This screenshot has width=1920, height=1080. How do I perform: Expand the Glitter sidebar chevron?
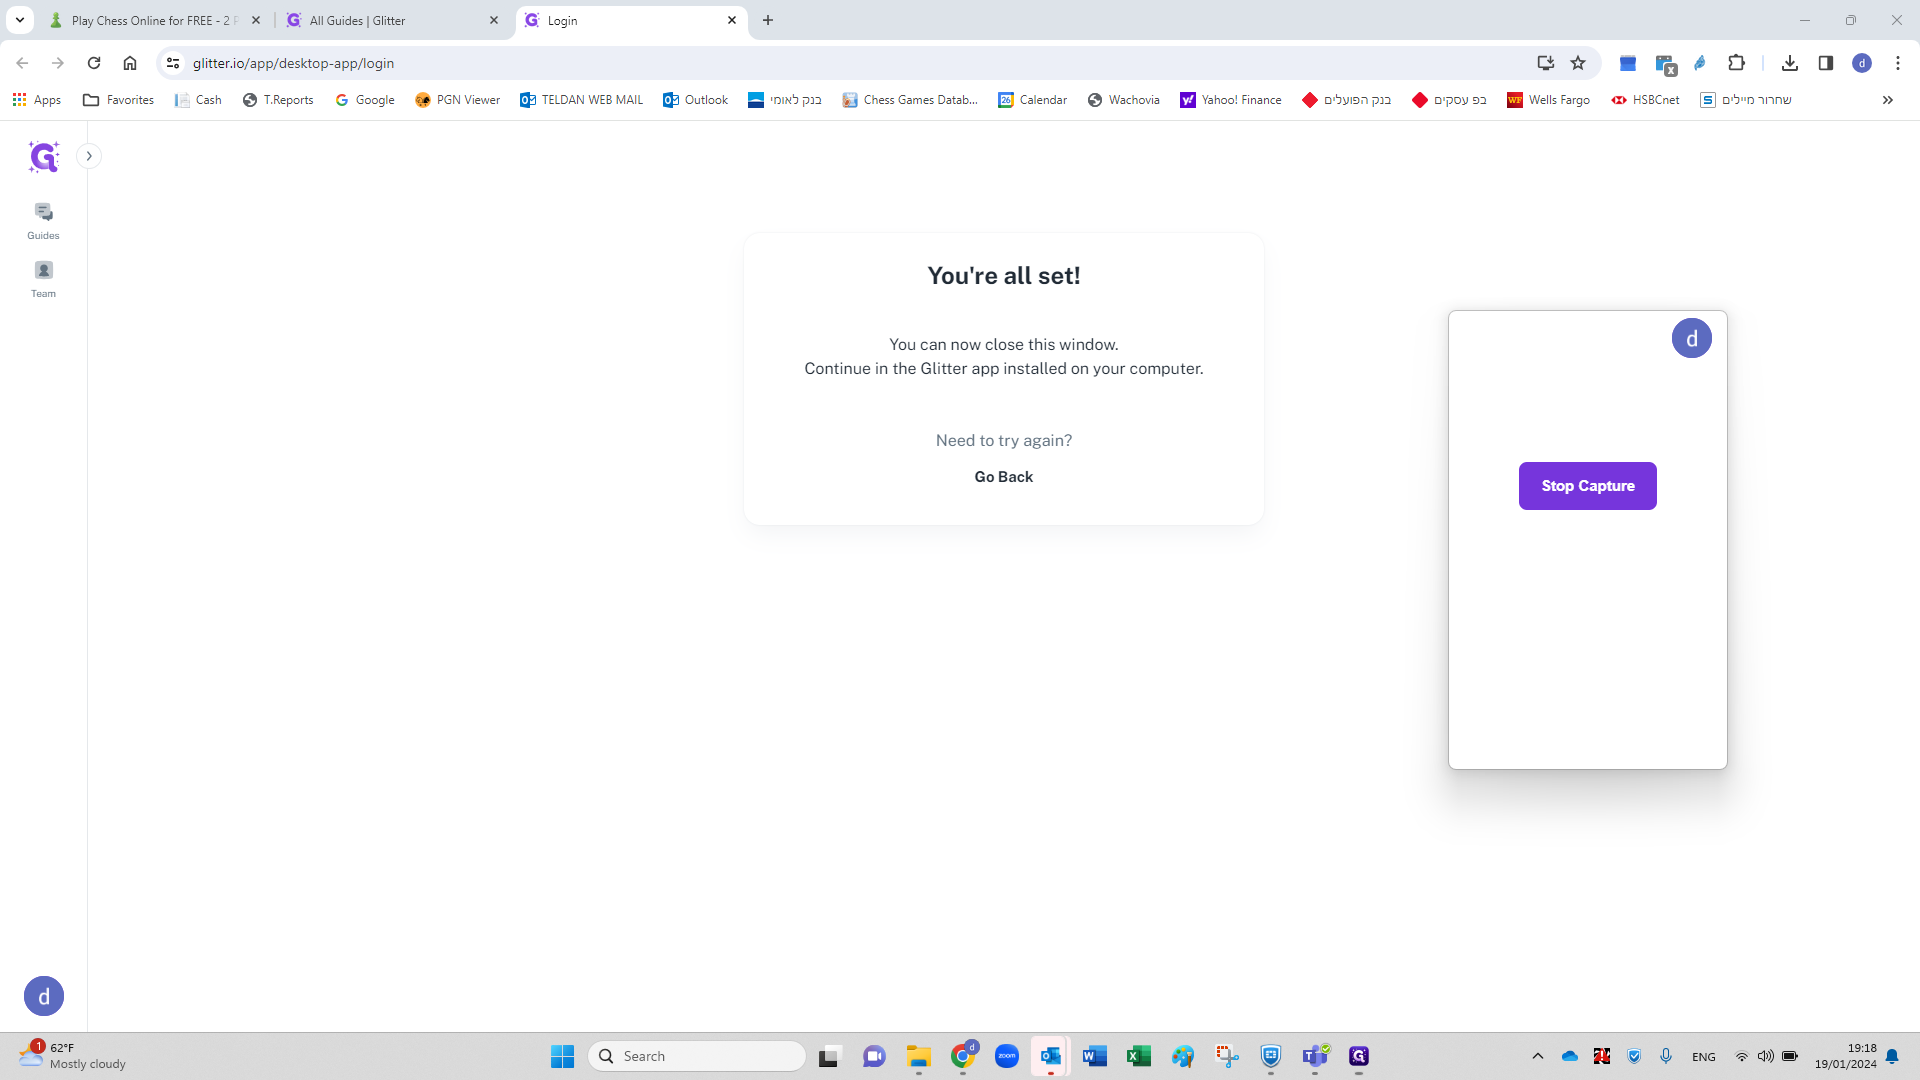(x=89, y=156)
